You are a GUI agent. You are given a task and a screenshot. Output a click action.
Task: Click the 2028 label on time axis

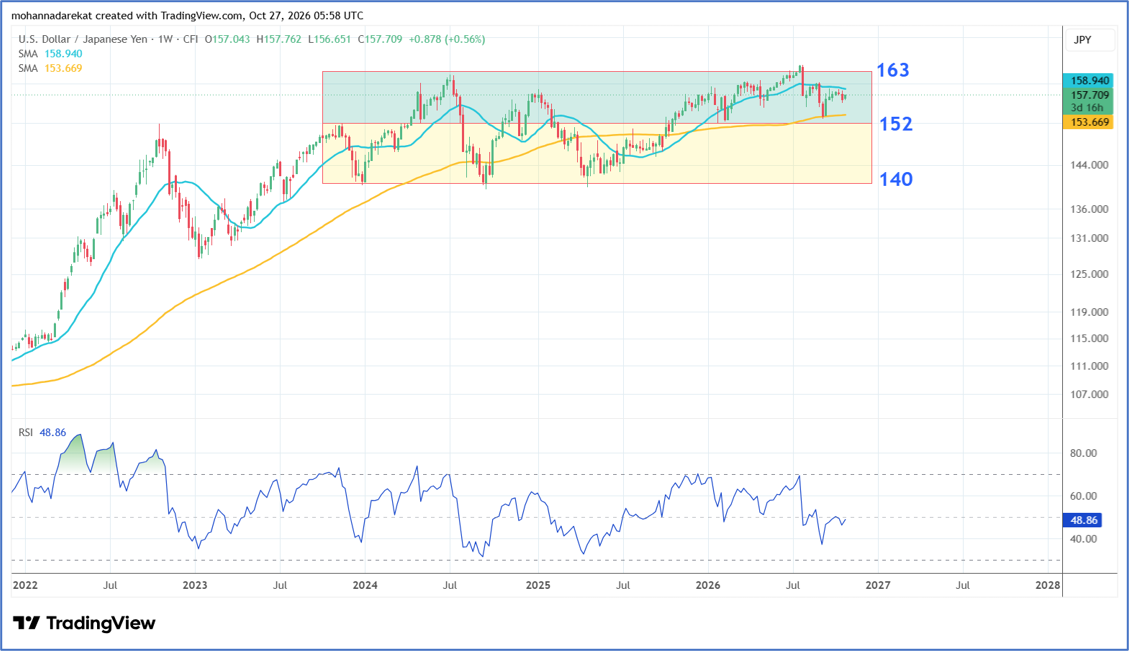[1048, 585]
